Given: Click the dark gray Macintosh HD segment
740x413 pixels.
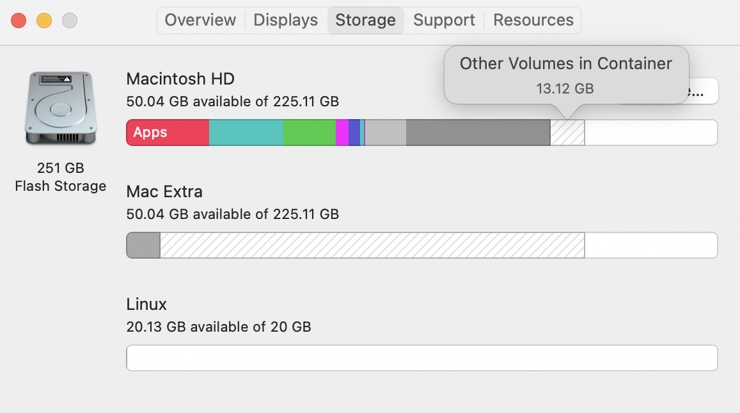Looking at the screenshot, I should click(x=478, y=133).
